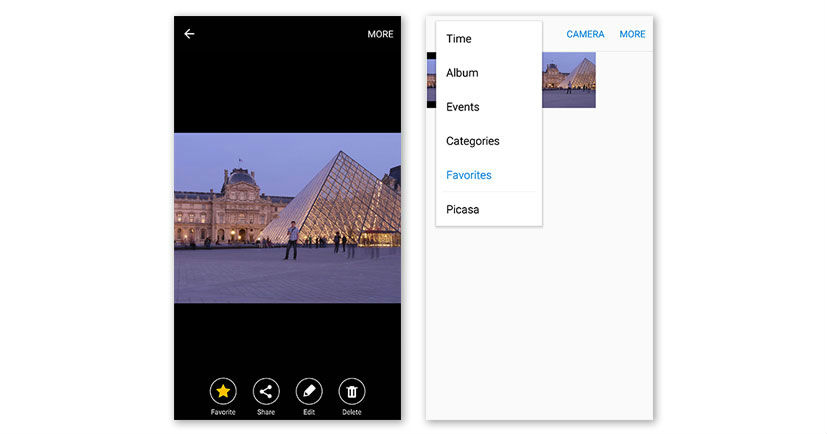The height and width of the screenshot is (434, 827).
Task: Open MORE menu on black photo viewer
Action: (x=380, y=34)
